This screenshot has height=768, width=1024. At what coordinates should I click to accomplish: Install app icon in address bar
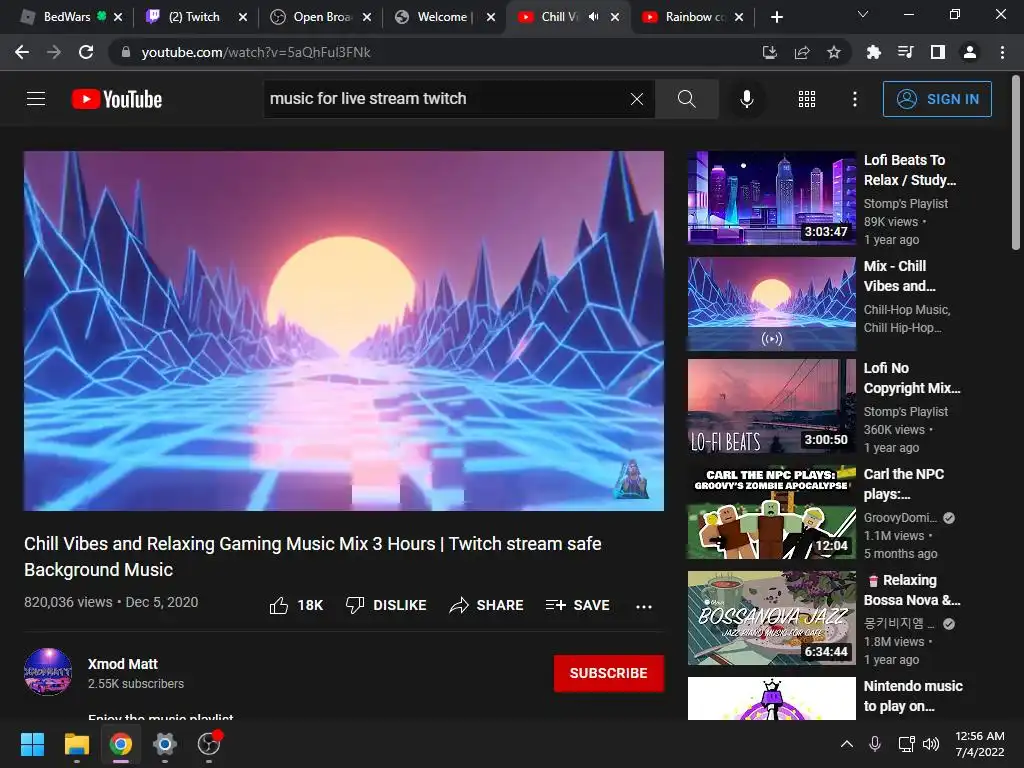tap(770, 52)
